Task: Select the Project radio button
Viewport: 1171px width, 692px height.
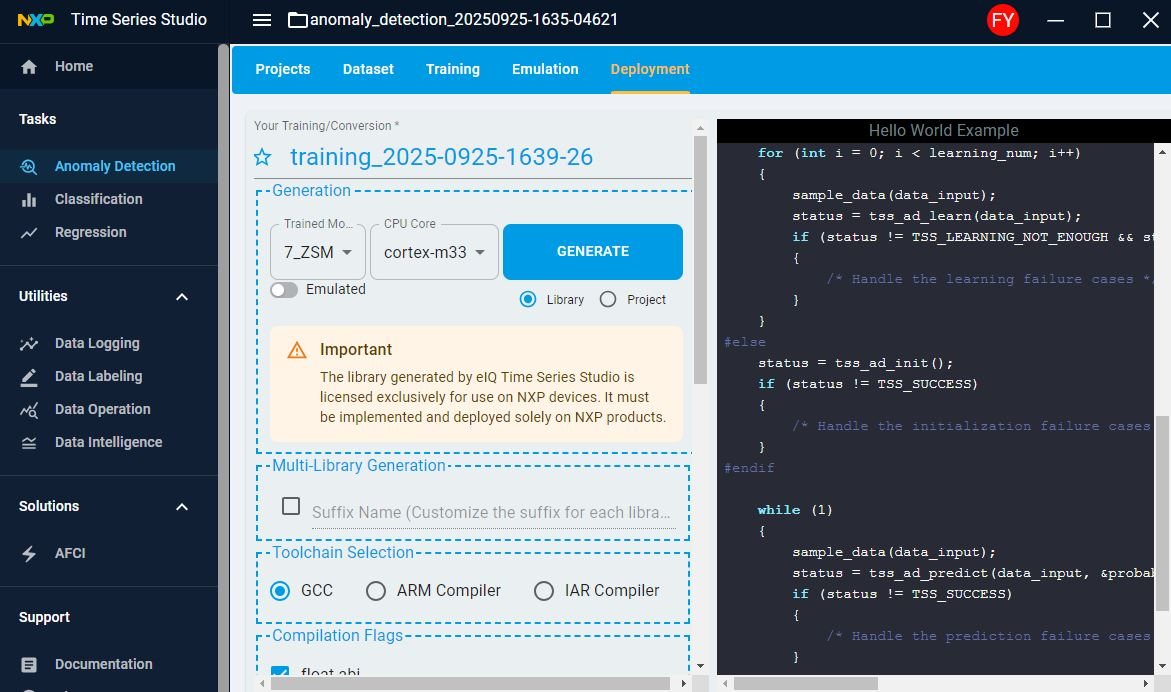Action: (608, 299)
